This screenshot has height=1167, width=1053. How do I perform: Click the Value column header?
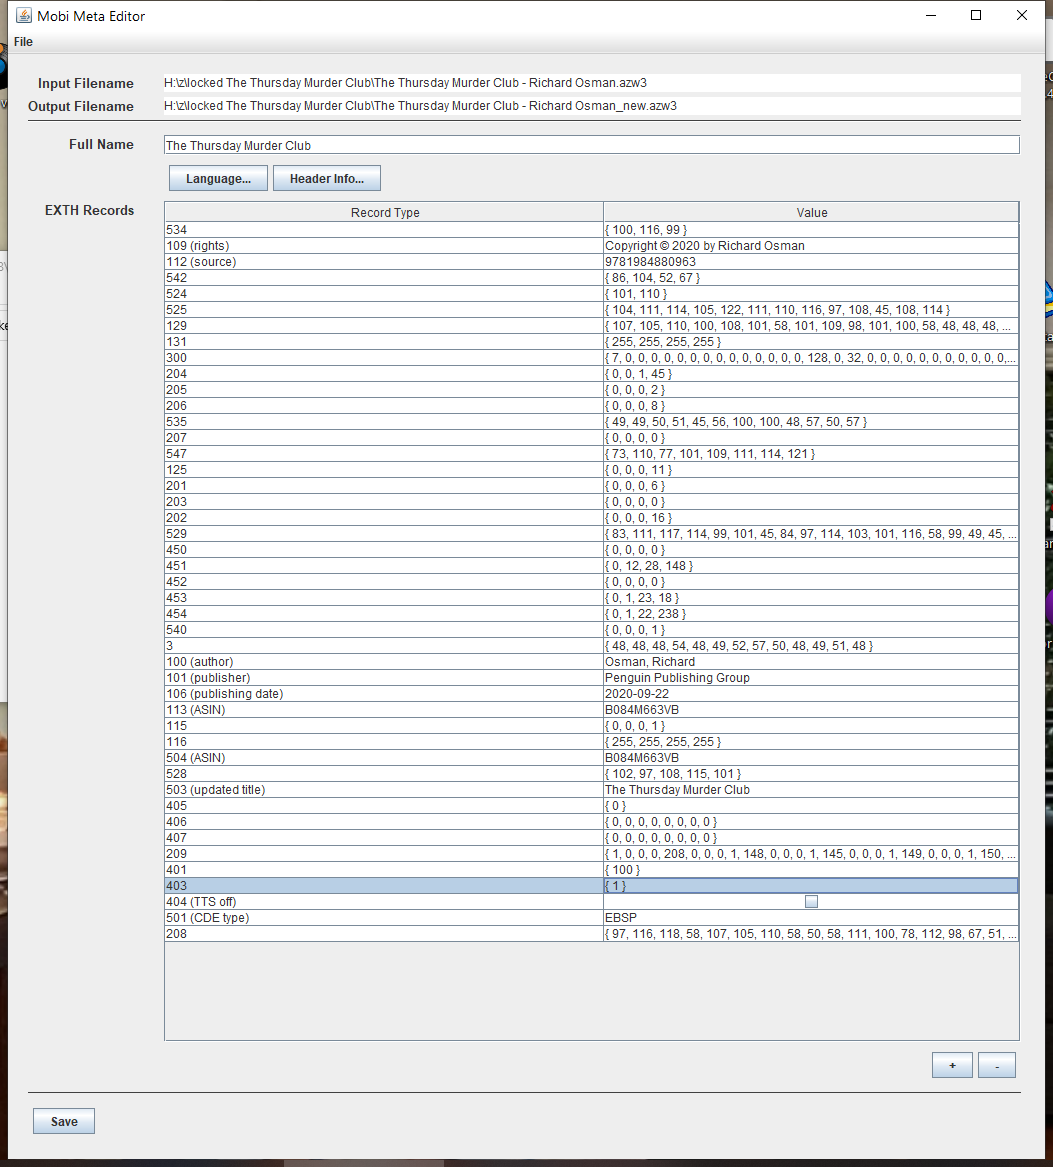pyautogui.click(x=811, y=212)
